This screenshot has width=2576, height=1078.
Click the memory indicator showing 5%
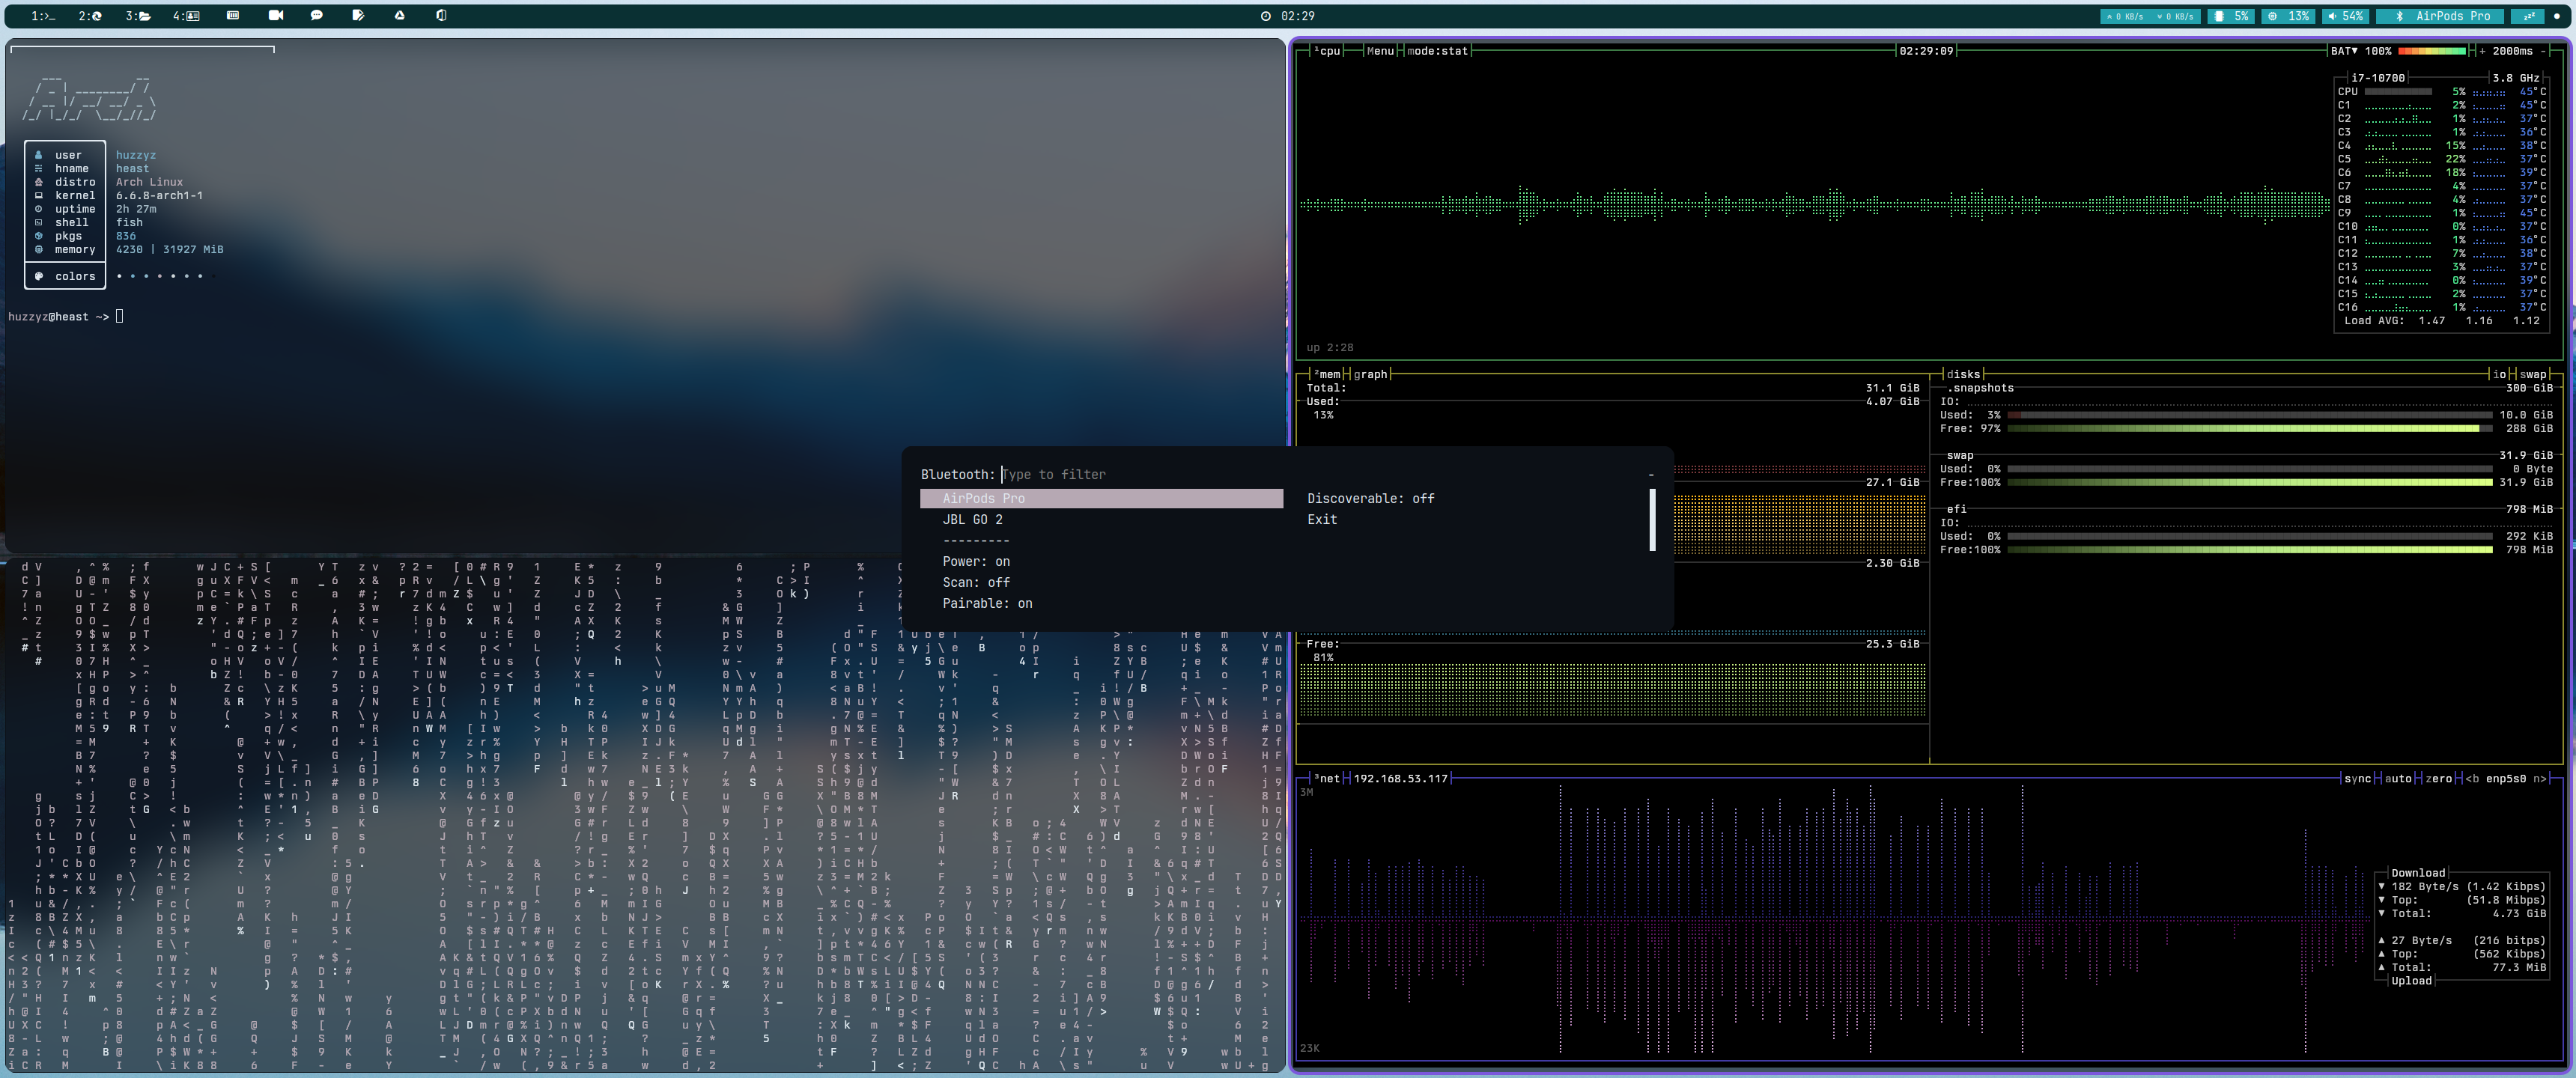pos(2231,16)
